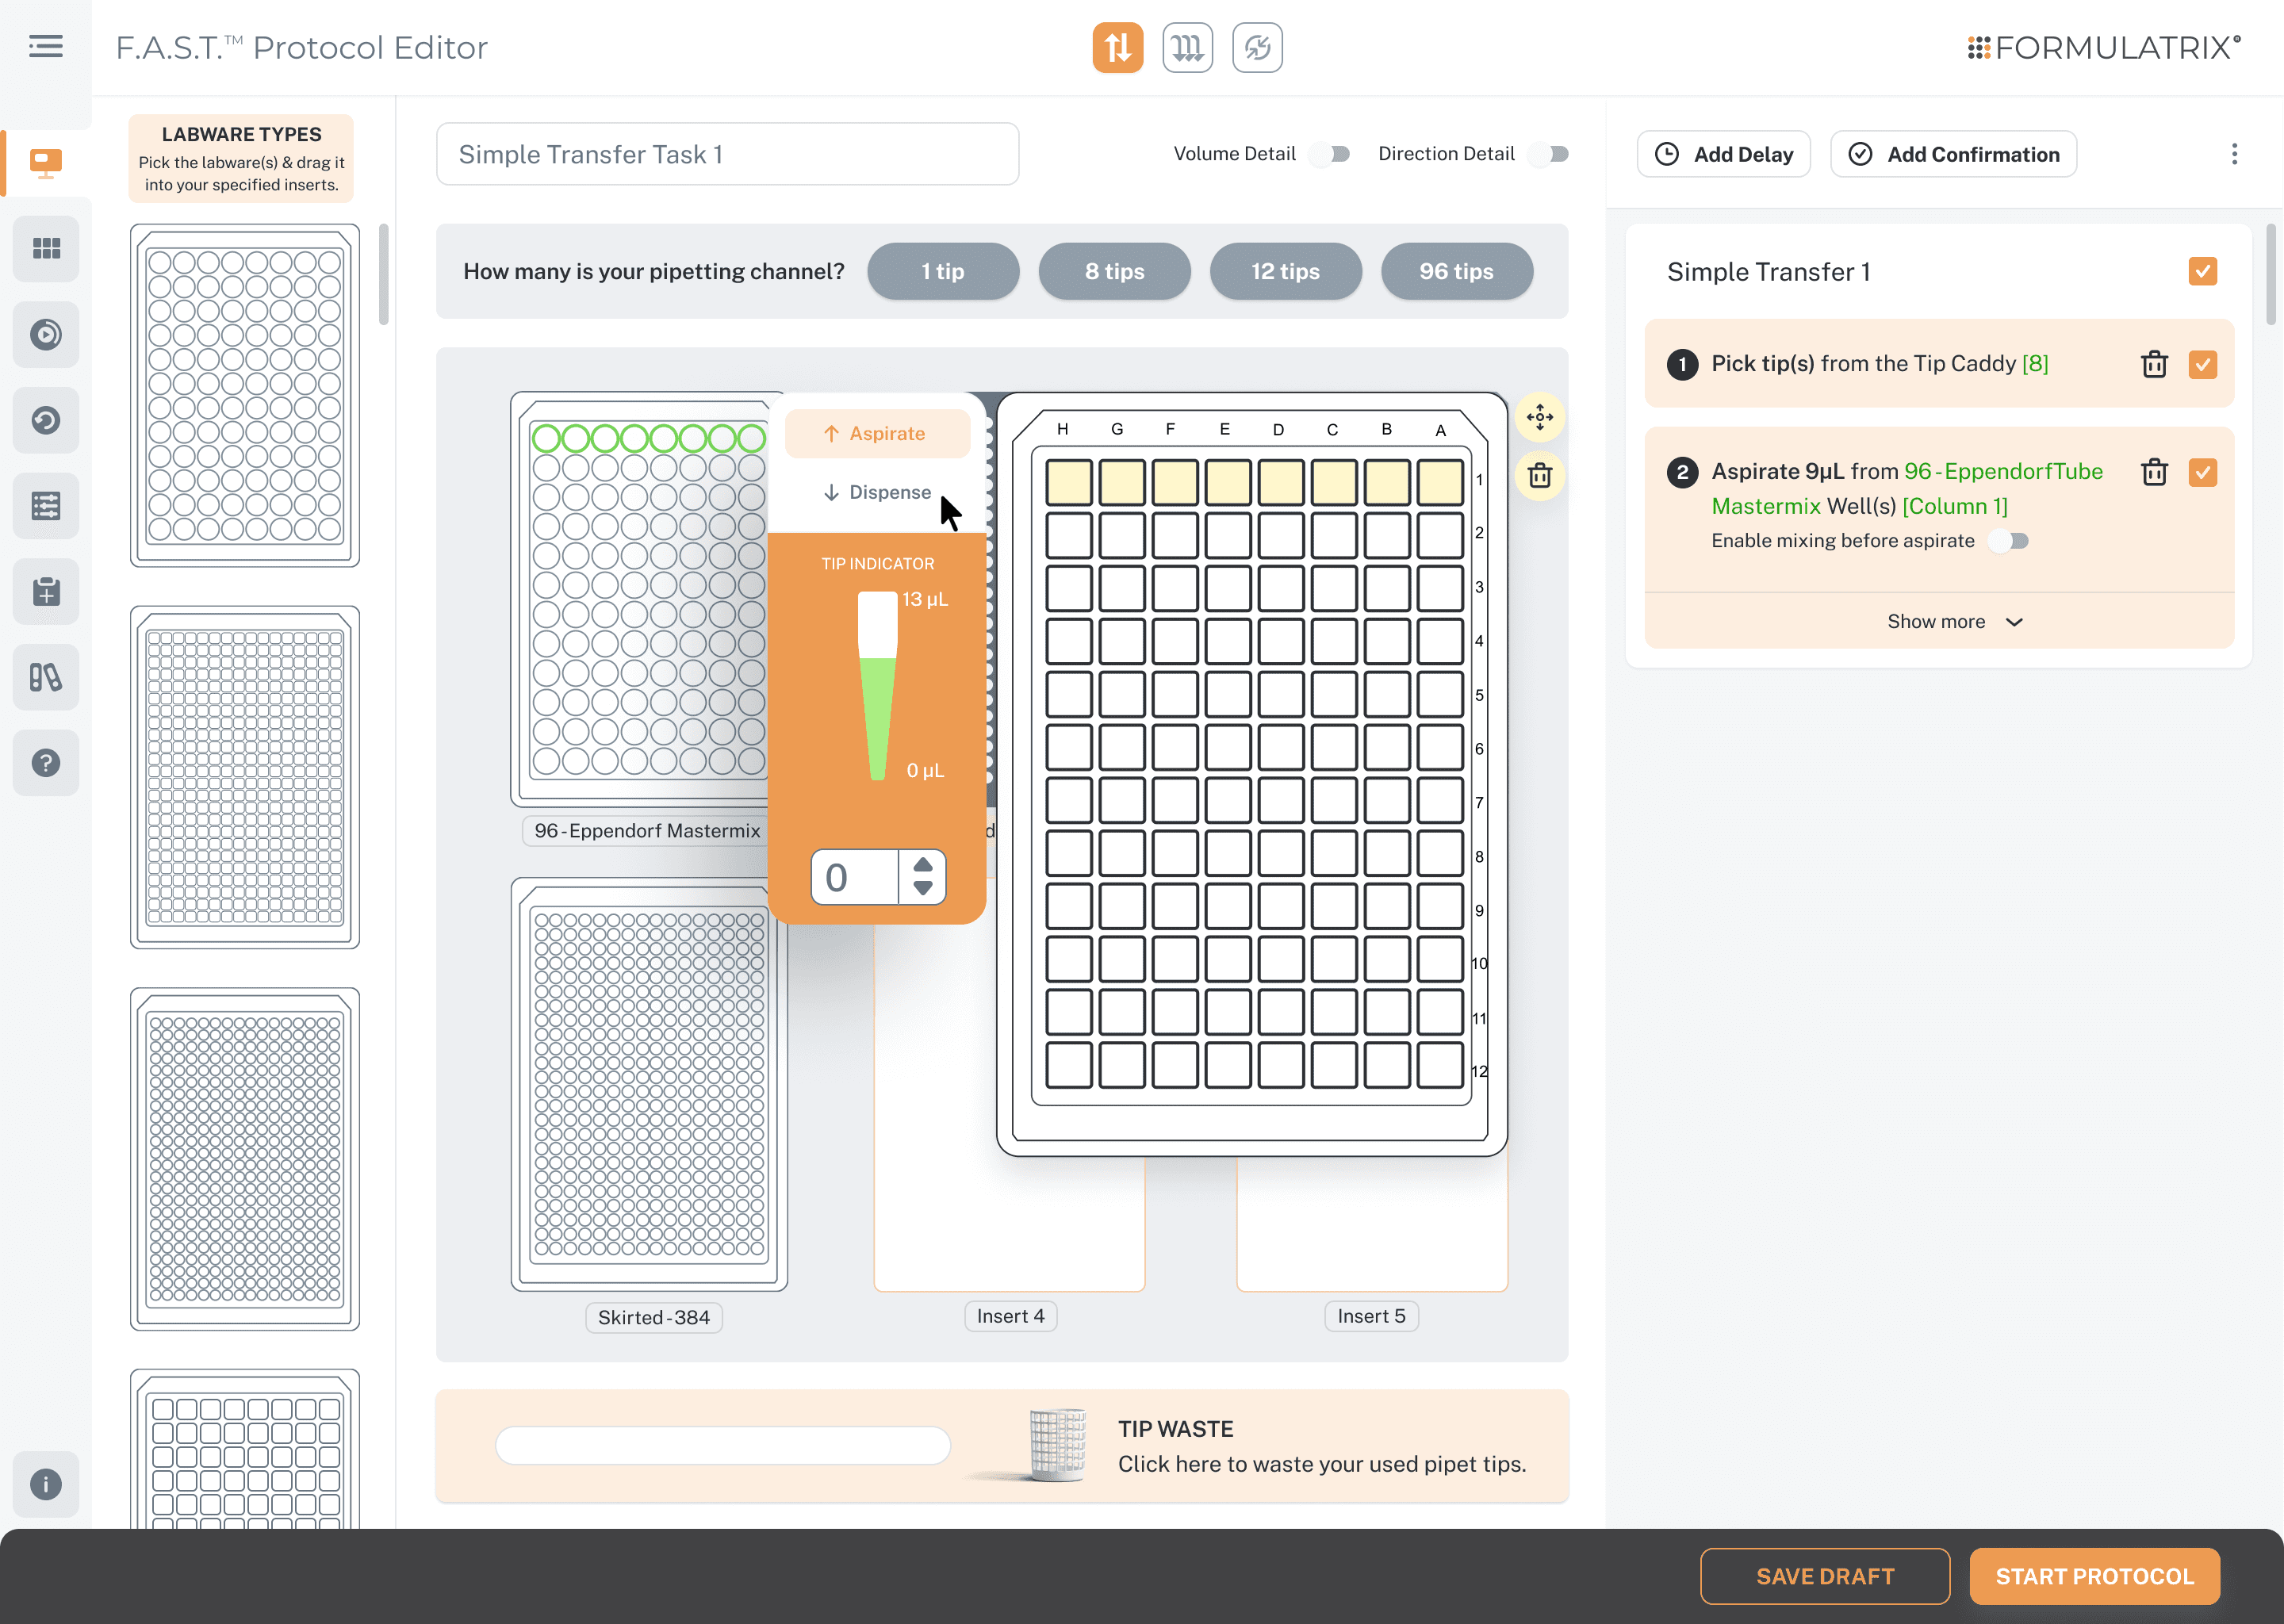The height and width of the screenshot is (1624, 2284).
Task: Delete labware with yellow trash icon
Action: tap(1539, 475)
